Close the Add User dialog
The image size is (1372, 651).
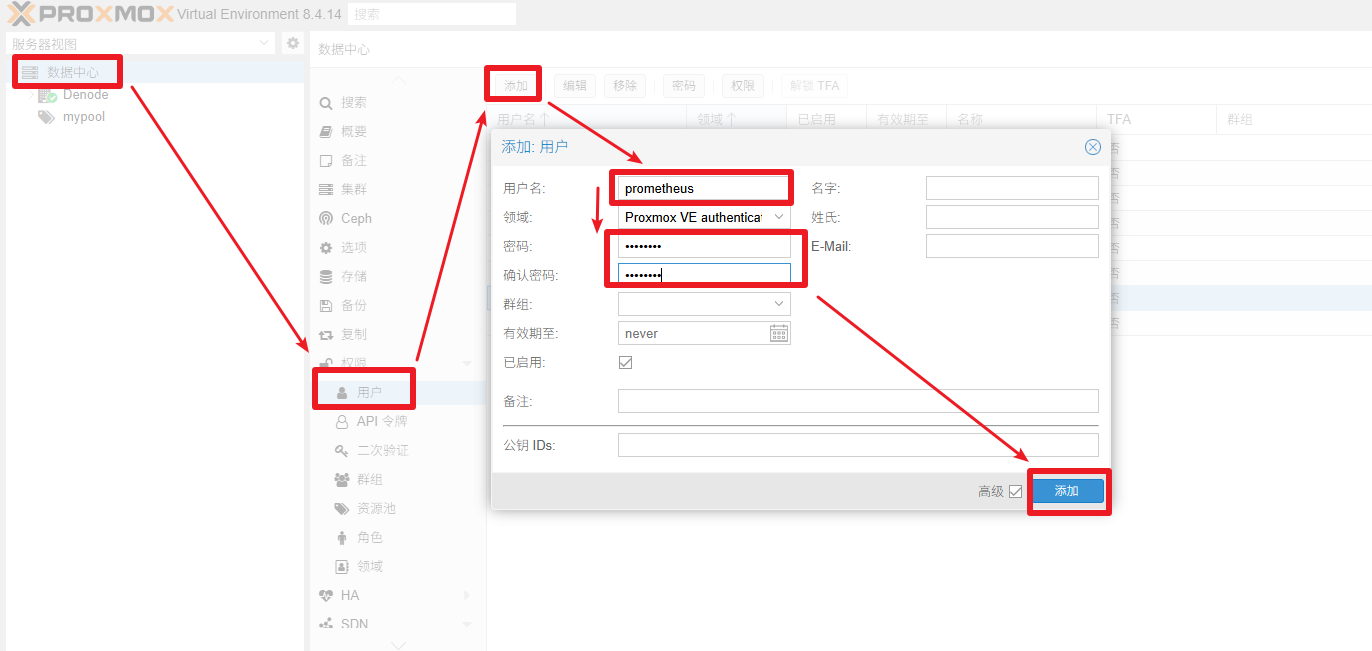coord(1093,147)
